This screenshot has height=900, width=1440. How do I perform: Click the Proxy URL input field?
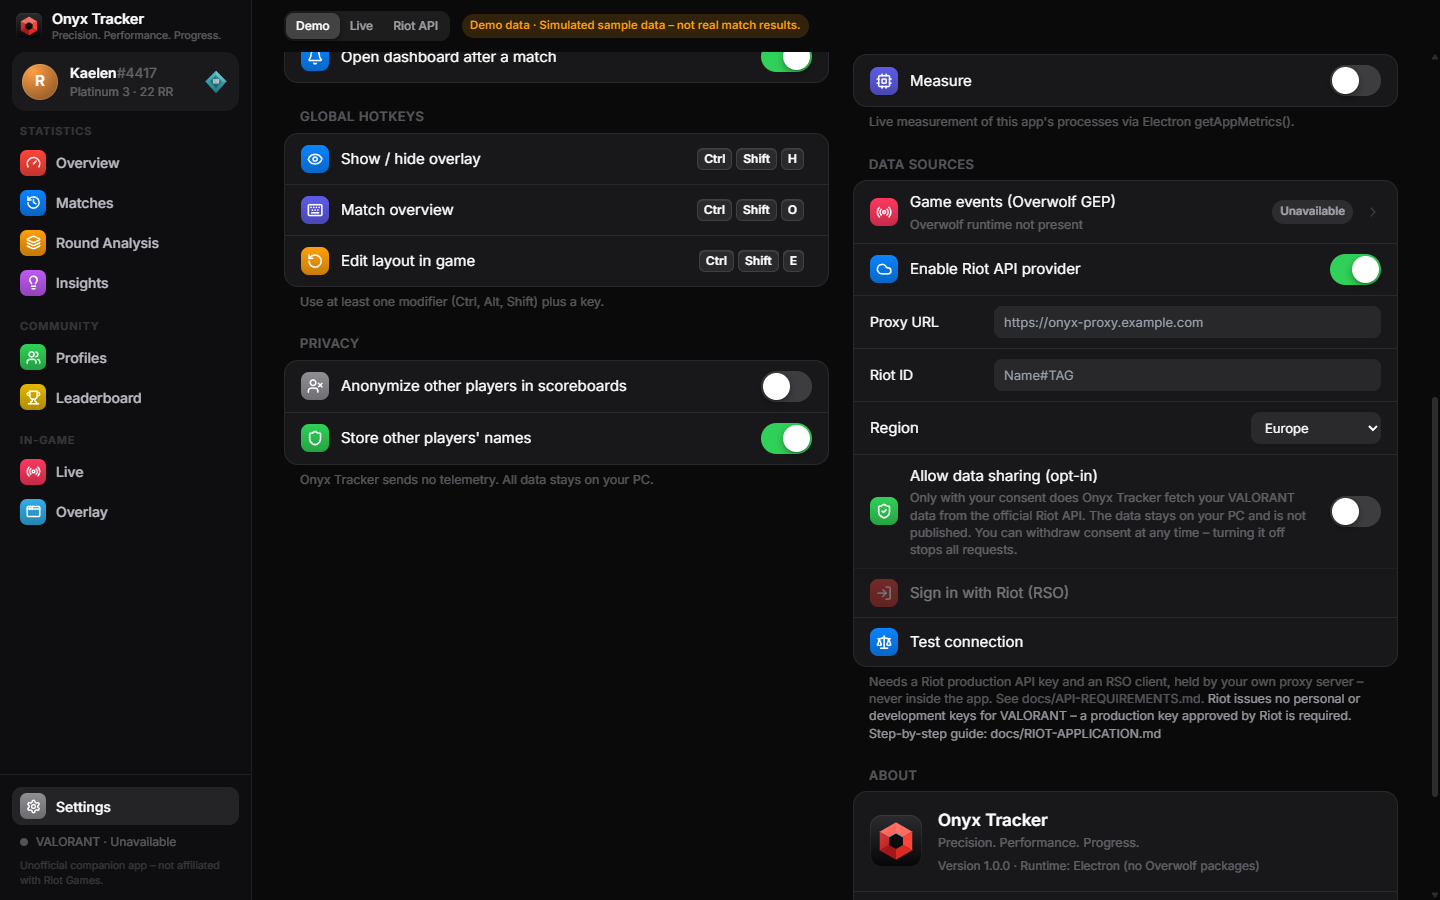[1187, 322]
